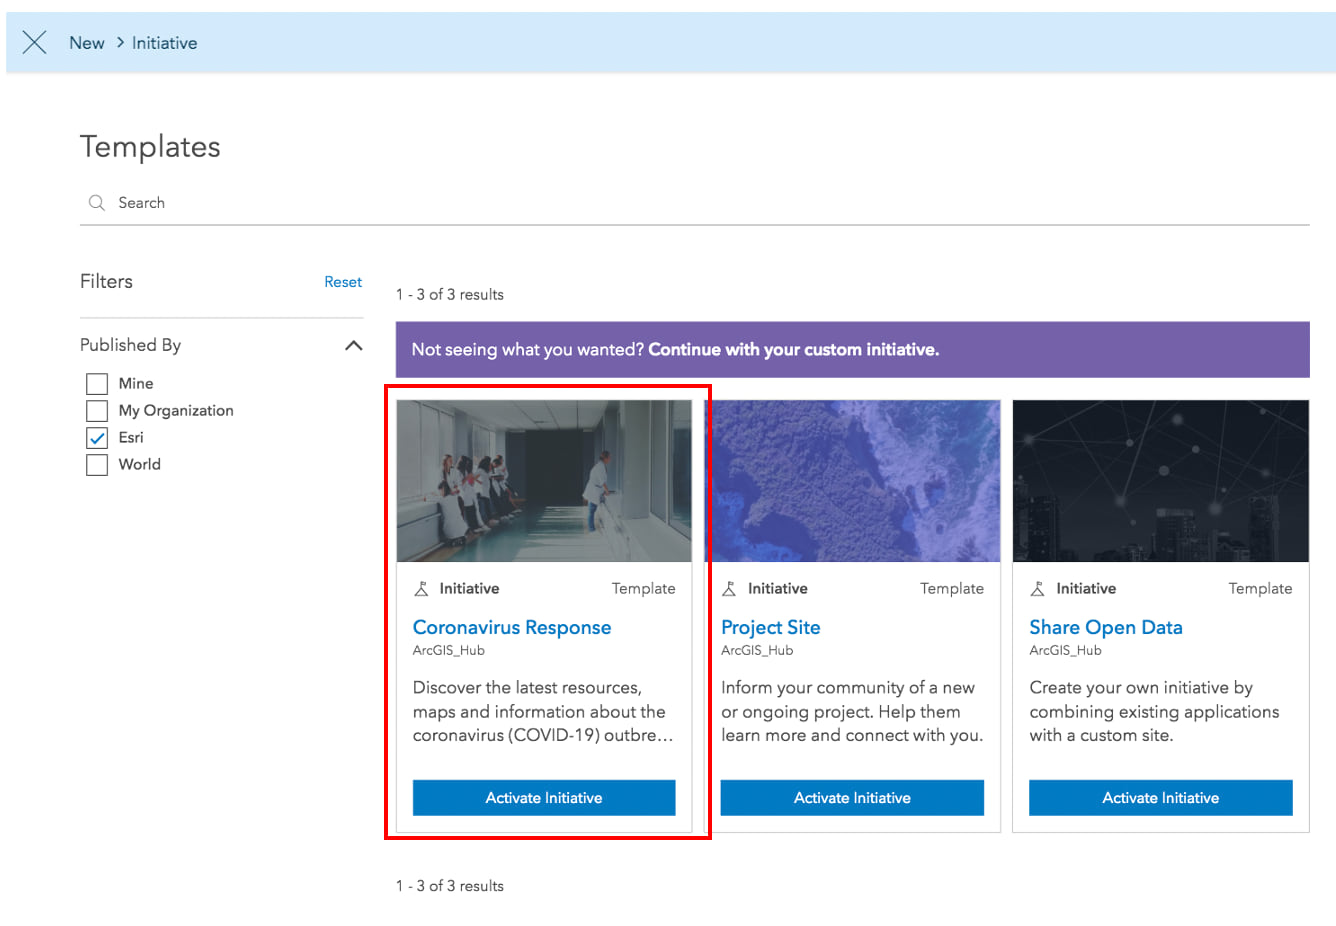Reset all filters

[343, 282]
